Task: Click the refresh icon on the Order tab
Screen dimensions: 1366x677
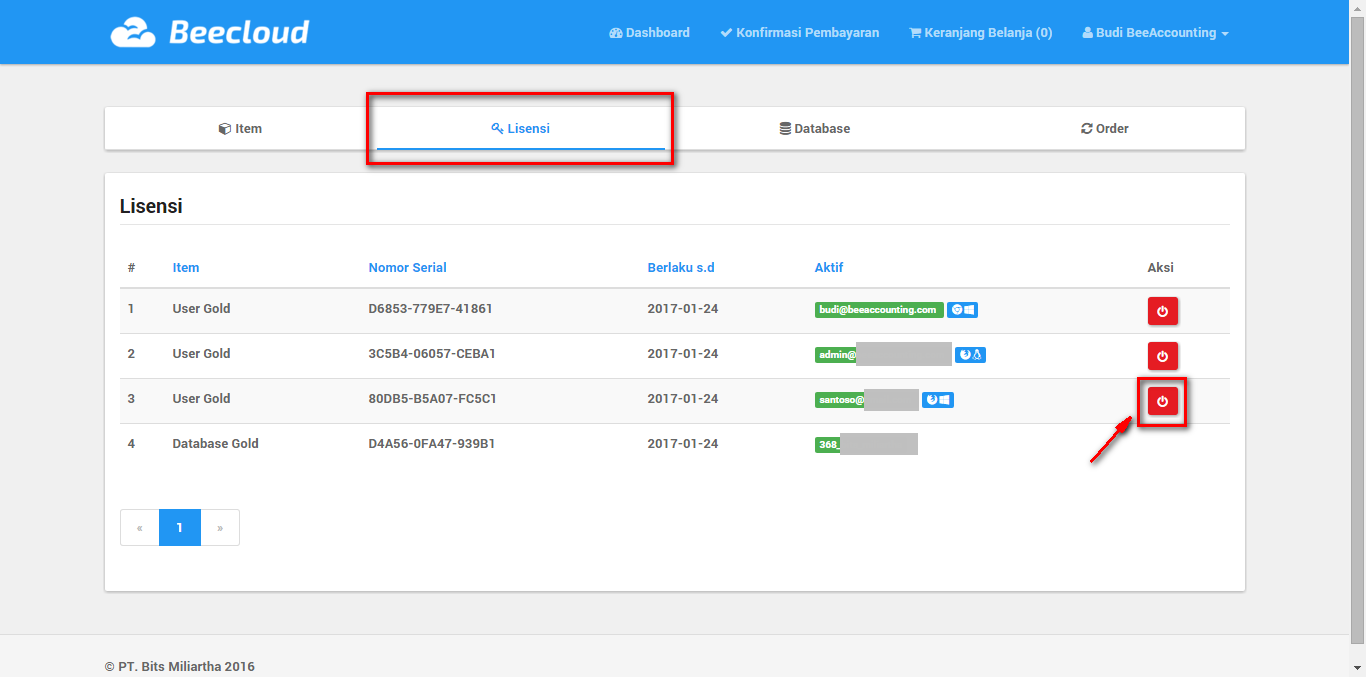Action: click(x=1086, y=128)
